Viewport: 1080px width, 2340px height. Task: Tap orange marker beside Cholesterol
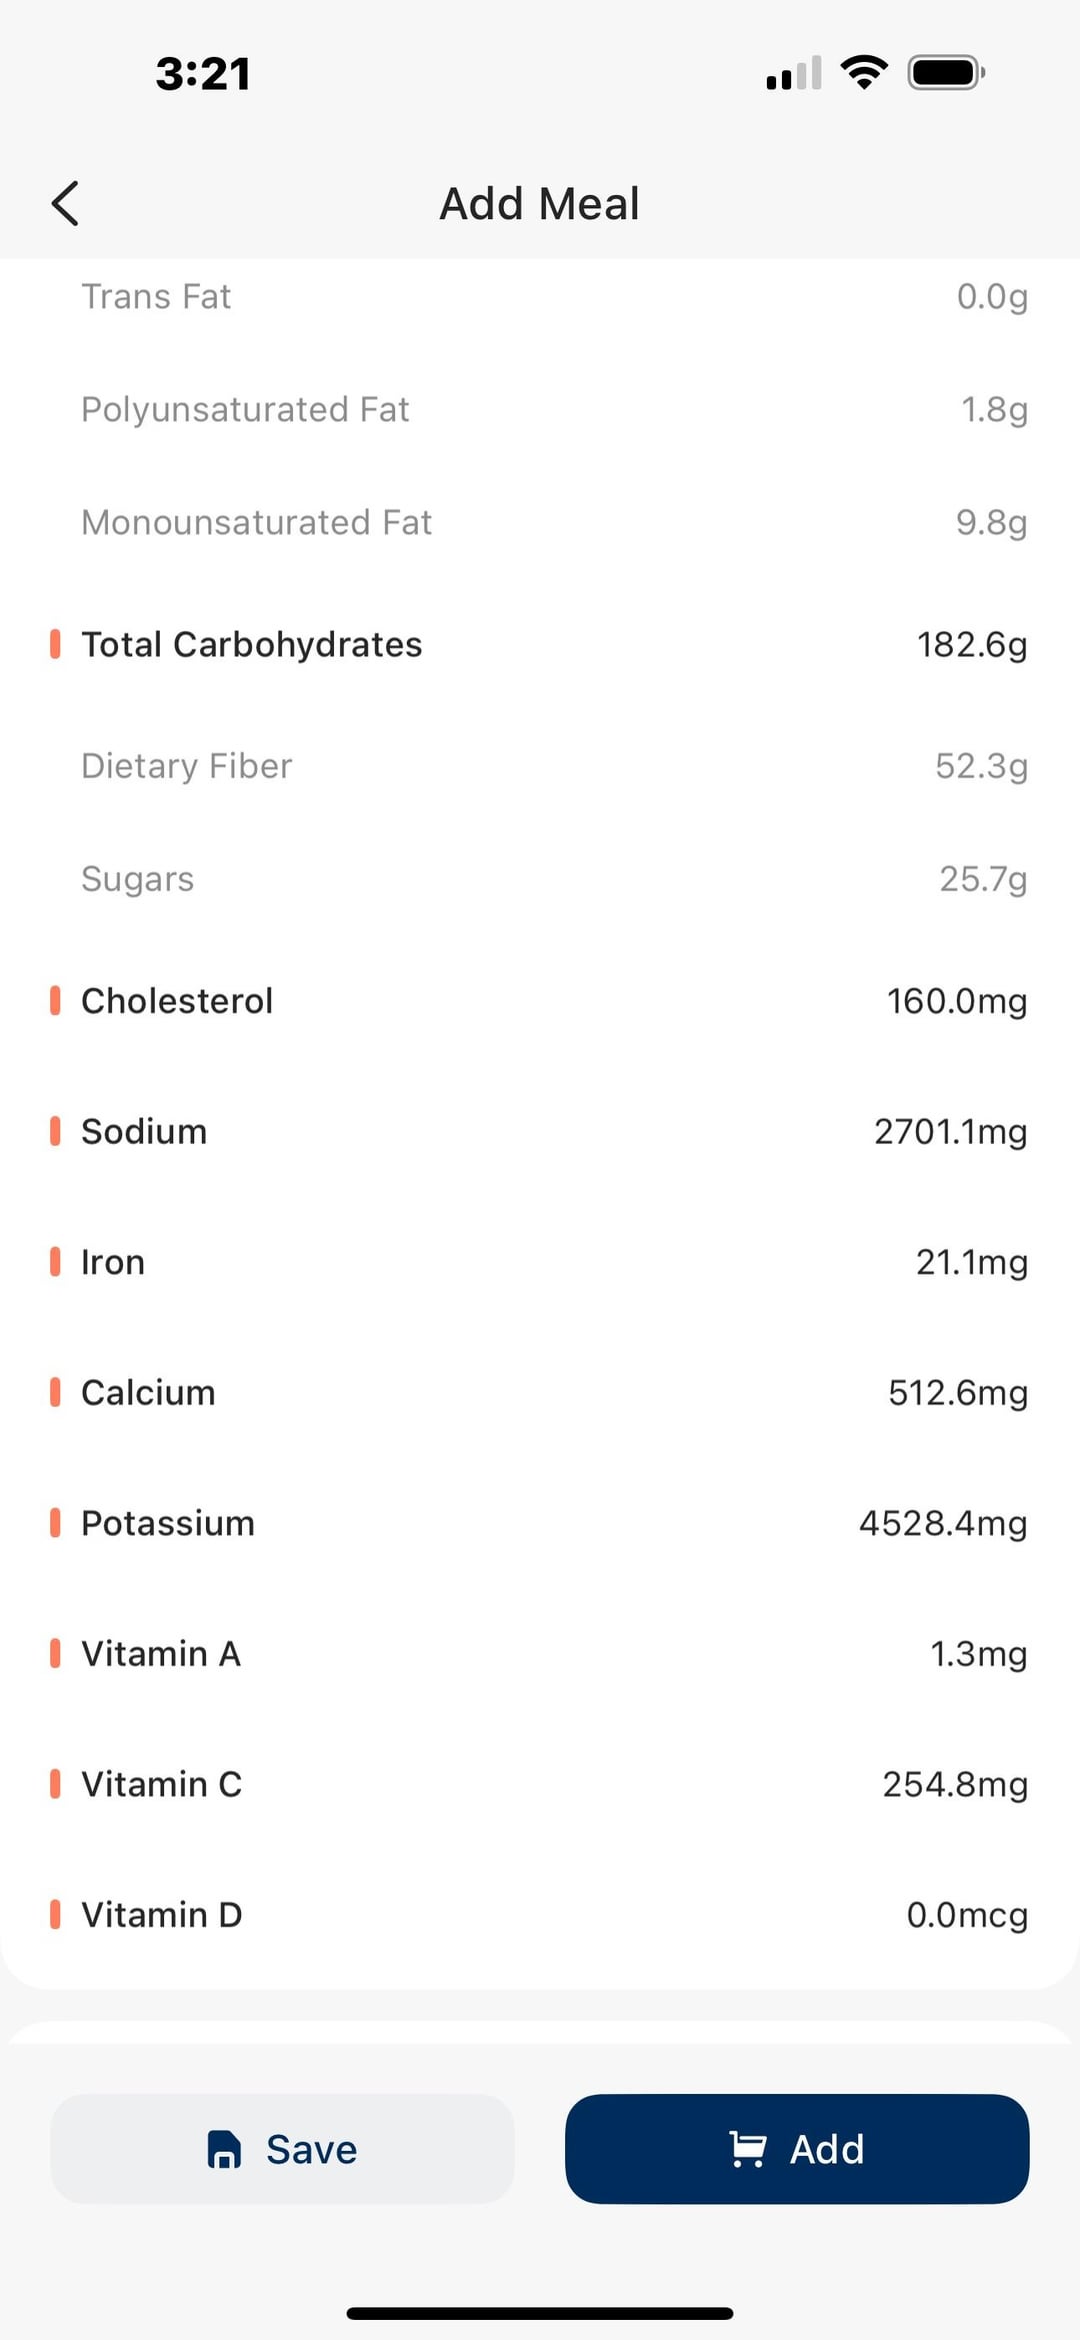pos(55,1000)
